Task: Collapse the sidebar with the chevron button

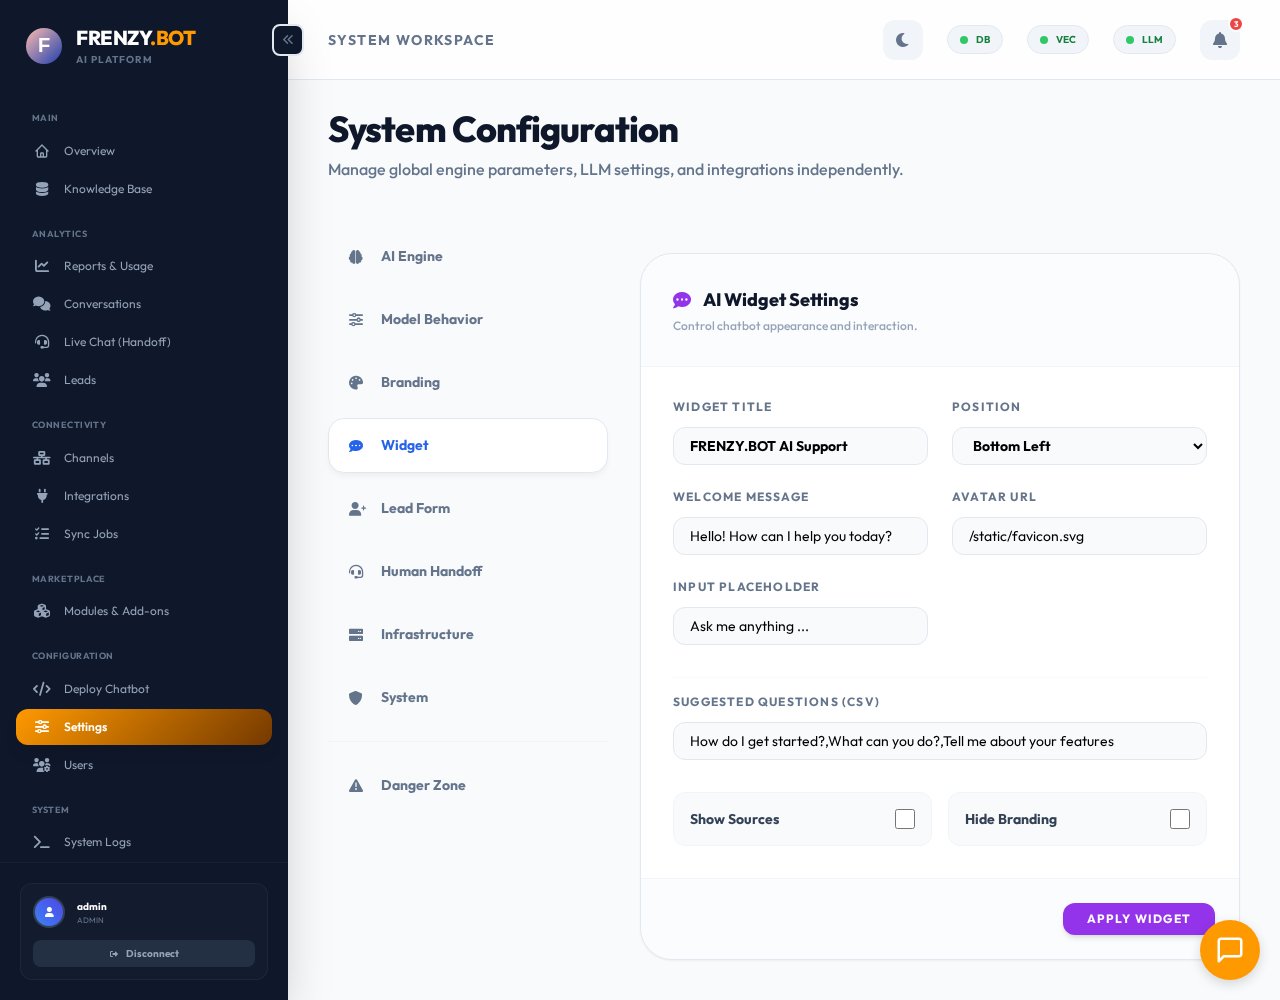Action: (x=287, y=40)
